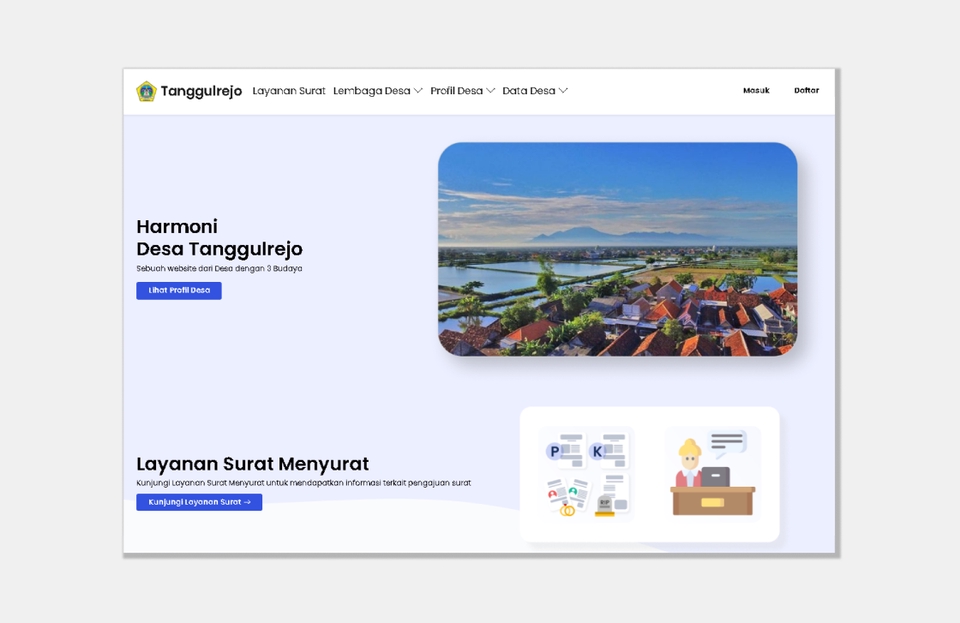Select Daftar to register
Screen dimensions: 960x623
pos(806,91)
